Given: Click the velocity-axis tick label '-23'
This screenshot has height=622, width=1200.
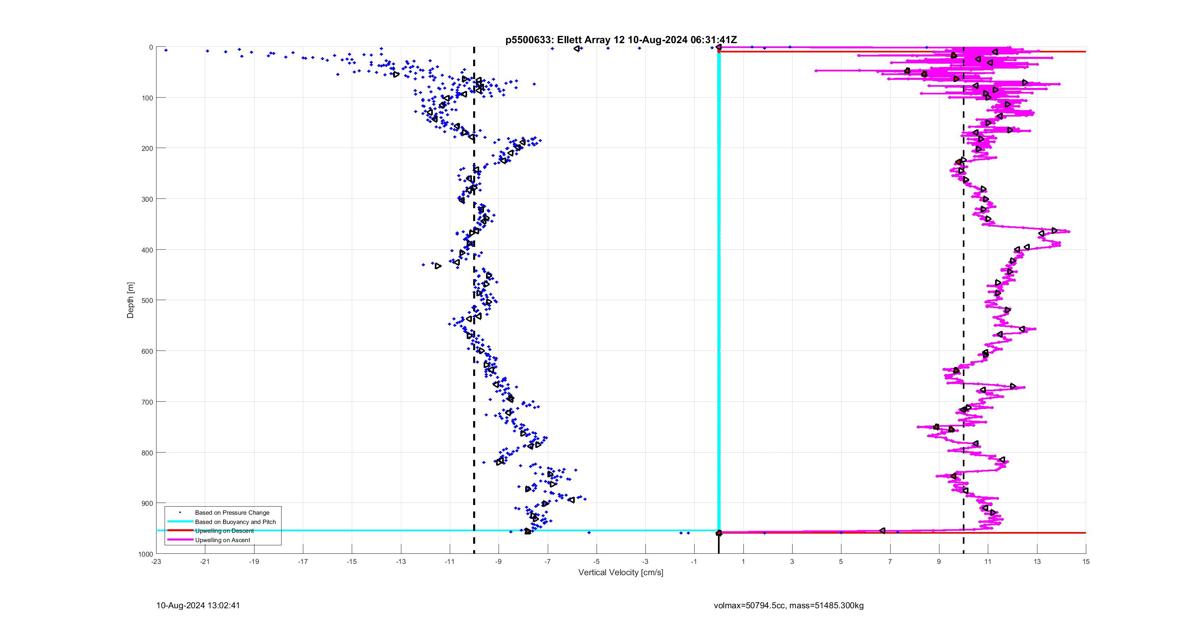Looking at the screenshot, I should [156, 562].
